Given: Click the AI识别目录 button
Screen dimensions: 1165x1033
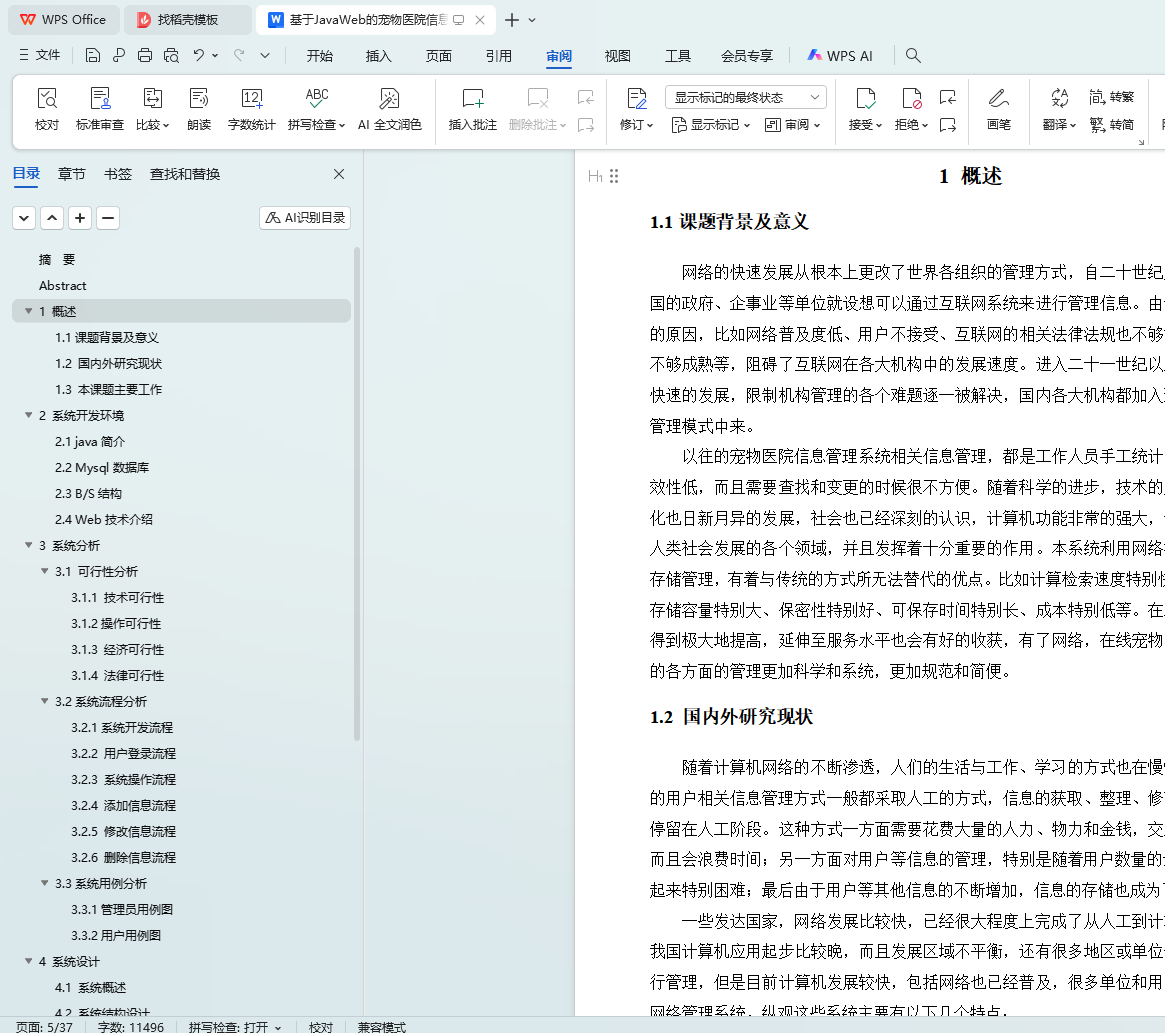Looking at the screenshot, I should coord(305,218).
